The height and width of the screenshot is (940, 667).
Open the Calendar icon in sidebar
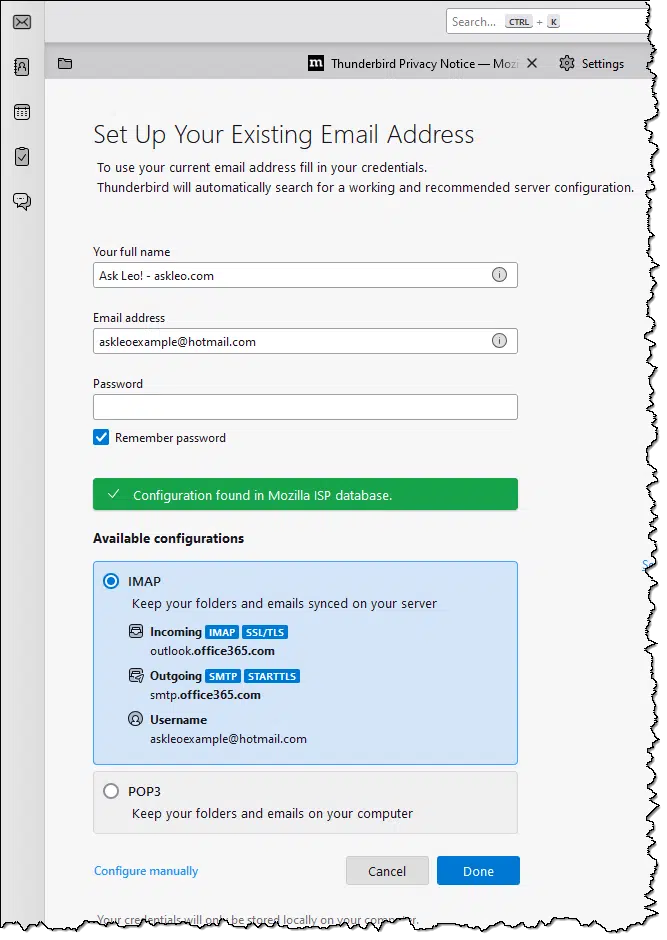22,112
